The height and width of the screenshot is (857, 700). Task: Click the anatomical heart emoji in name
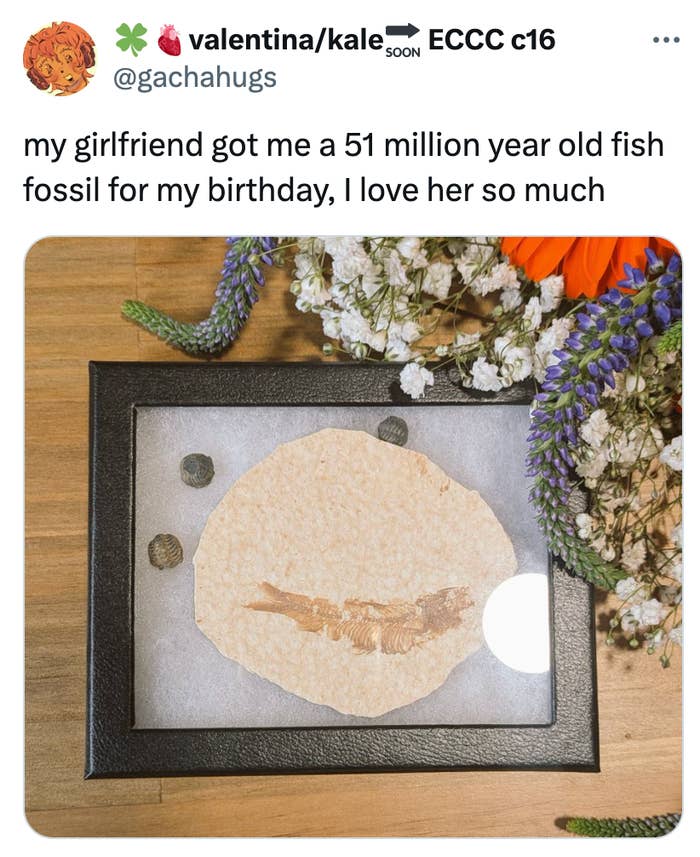point(170,40)
